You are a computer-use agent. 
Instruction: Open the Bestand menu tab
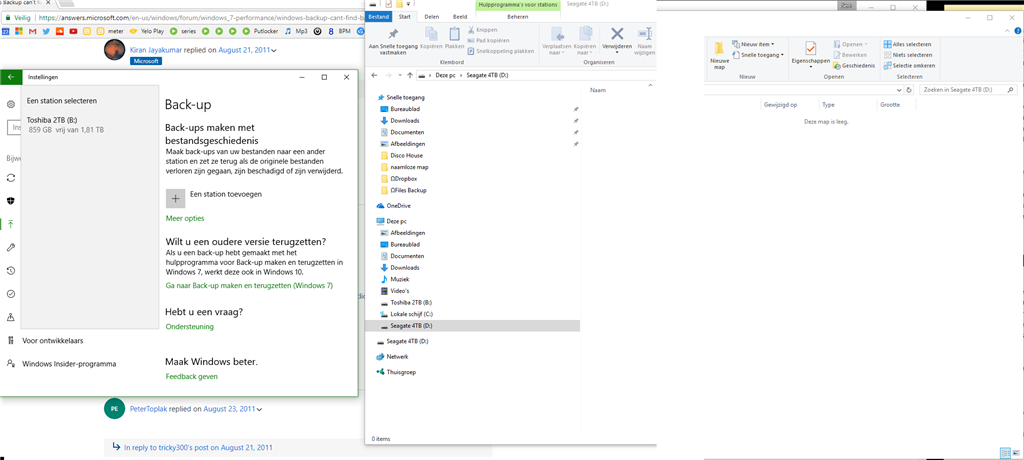pyautogui.click(x=379, y=16)
